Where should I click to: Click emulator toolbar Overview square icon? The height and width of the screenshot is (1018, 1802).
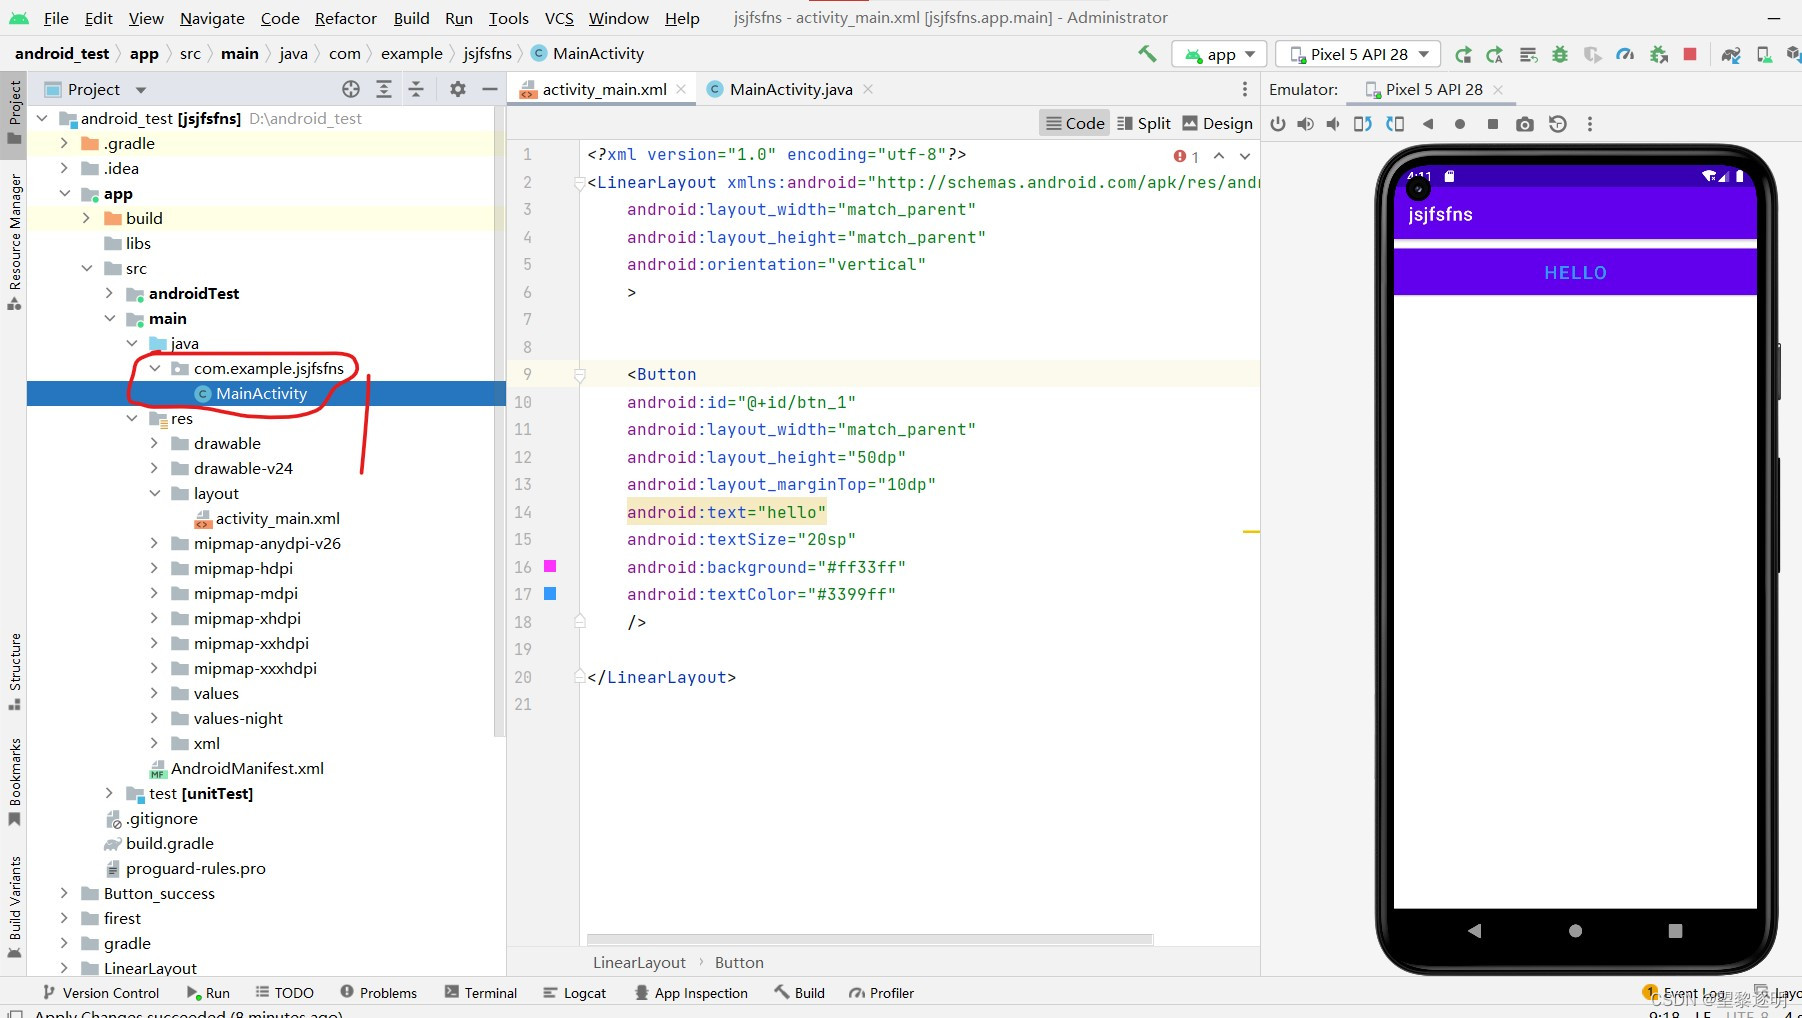coord(1492,124)
